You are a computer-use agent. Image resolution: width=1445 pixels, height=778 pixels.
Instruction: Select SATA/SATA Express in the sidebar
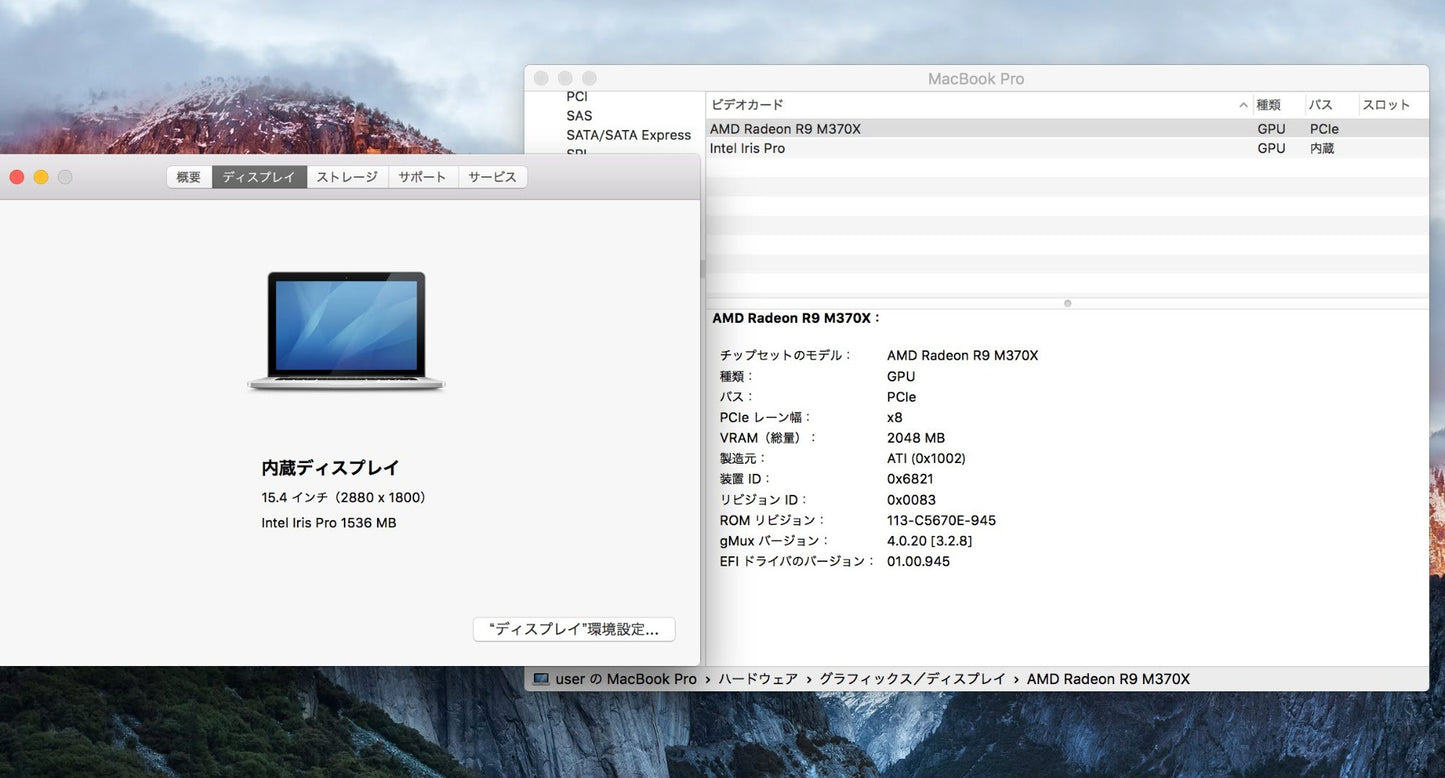(628, 135)
